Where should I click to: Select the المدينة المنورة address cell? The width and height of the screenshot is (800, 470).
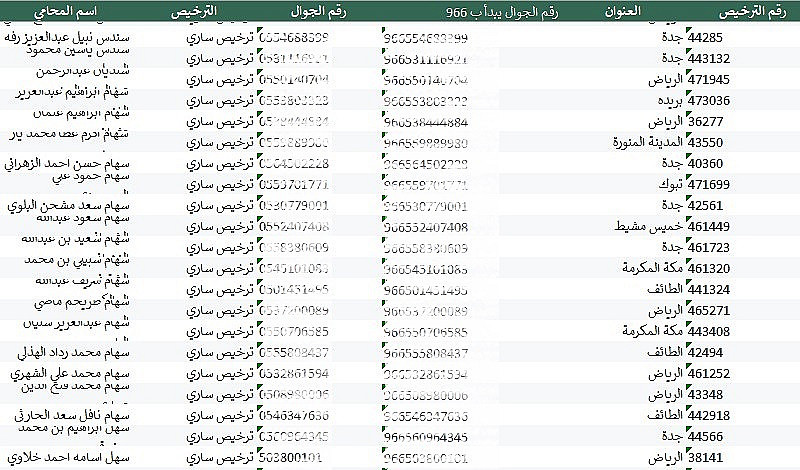coord(647,142)
